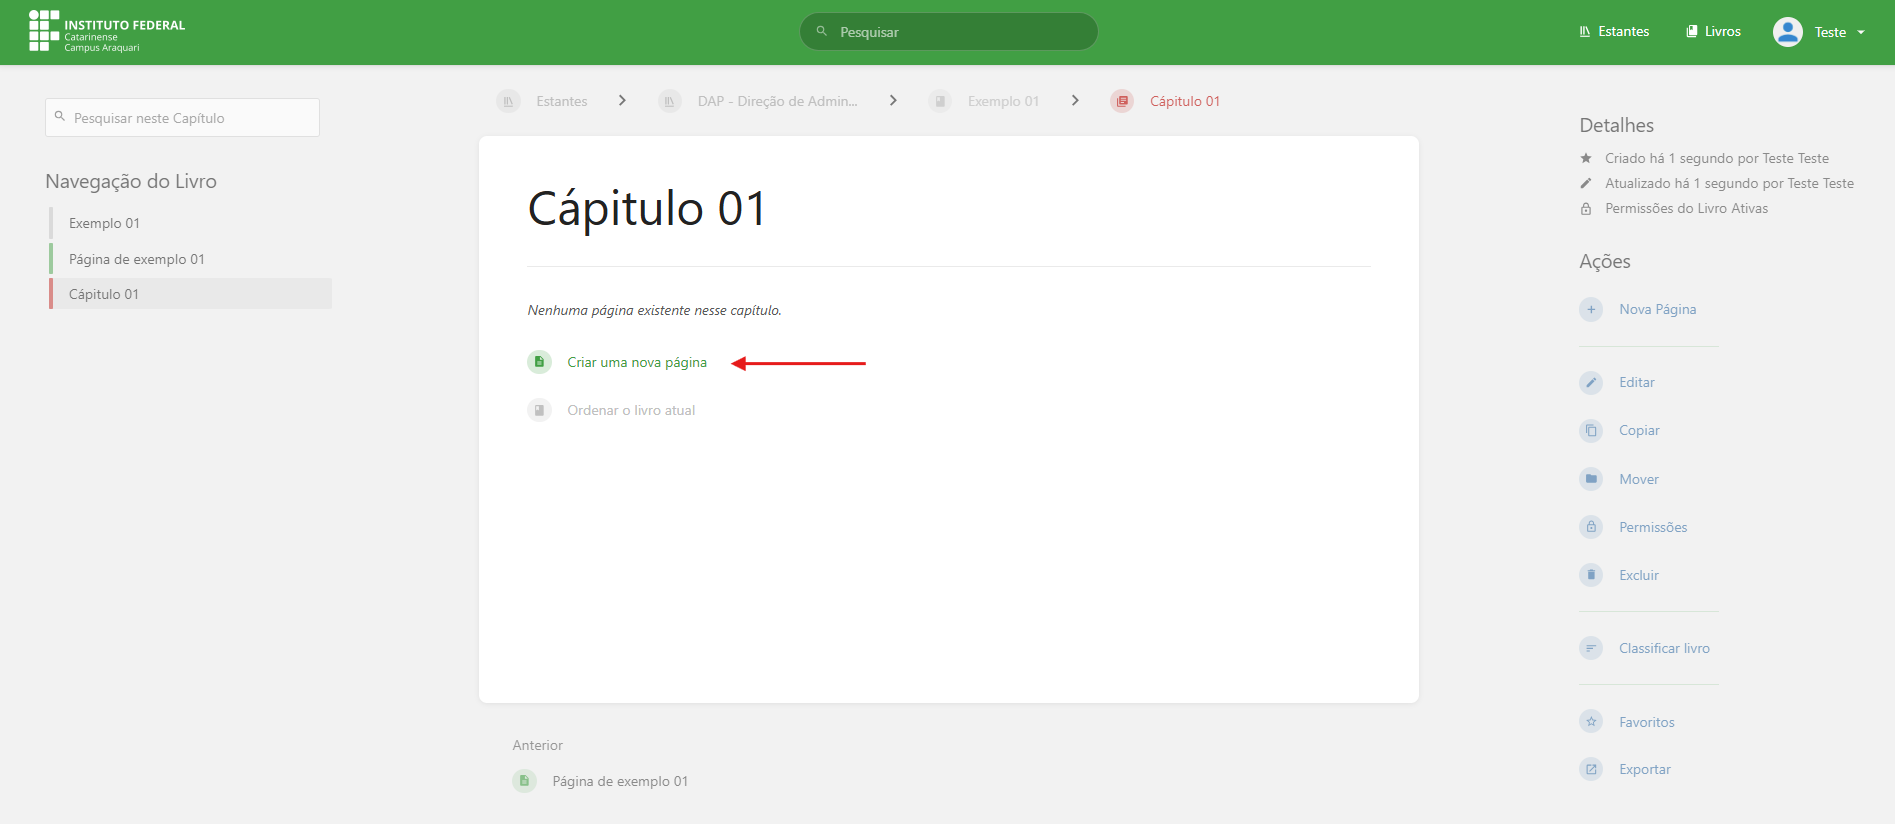Click the export icon beside Exportar
1895x824 pixels.
(x=1591, y=769)
